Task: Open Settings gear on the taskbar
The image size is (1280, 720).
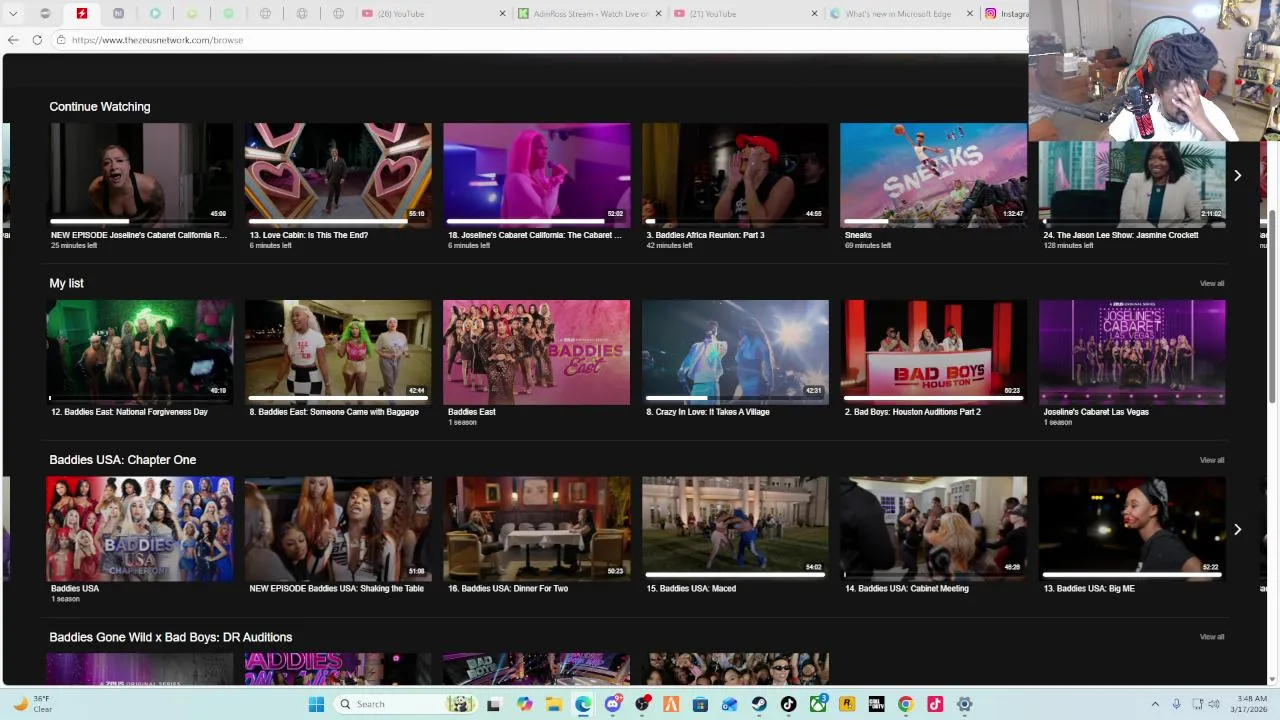Action: (x=964, y=704)
